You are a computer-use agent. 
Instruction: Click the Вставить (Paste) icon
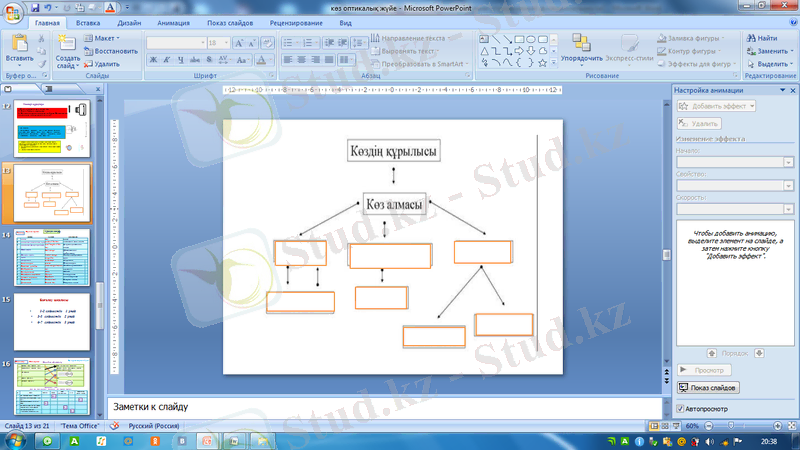point(19,46)
